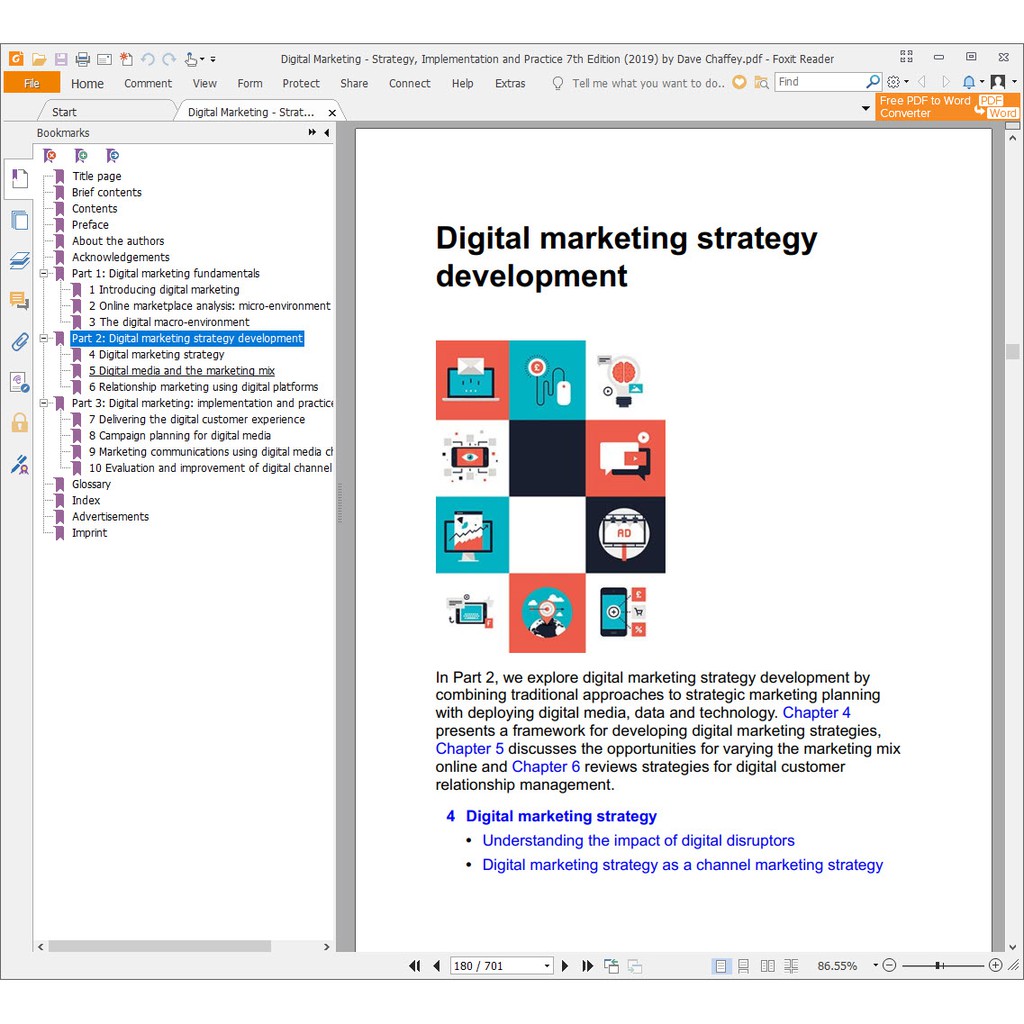Click the Print icon in quick access toolbar
Screen dimensions: 1024x1024
tap(83, 59)
